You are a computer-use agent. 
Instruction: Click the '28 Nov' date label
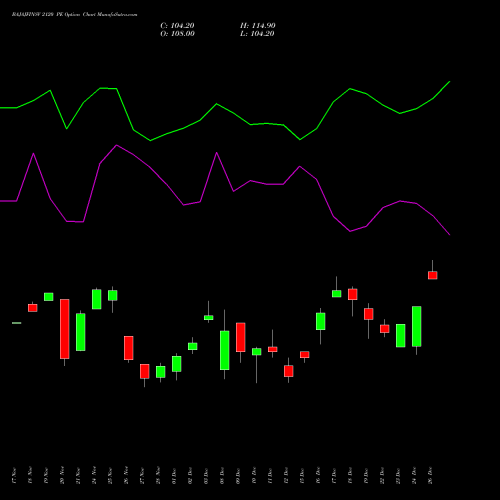[158, 476]
